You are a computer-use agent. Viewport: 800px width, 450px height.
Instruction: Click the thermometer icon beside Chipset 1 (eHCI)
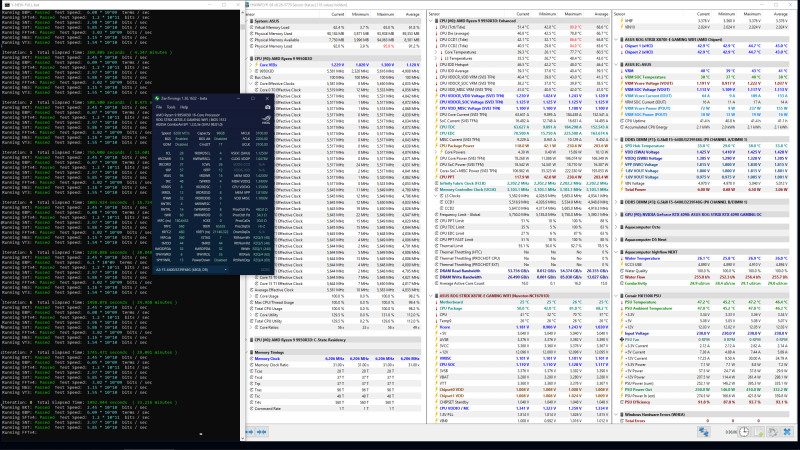621,45
